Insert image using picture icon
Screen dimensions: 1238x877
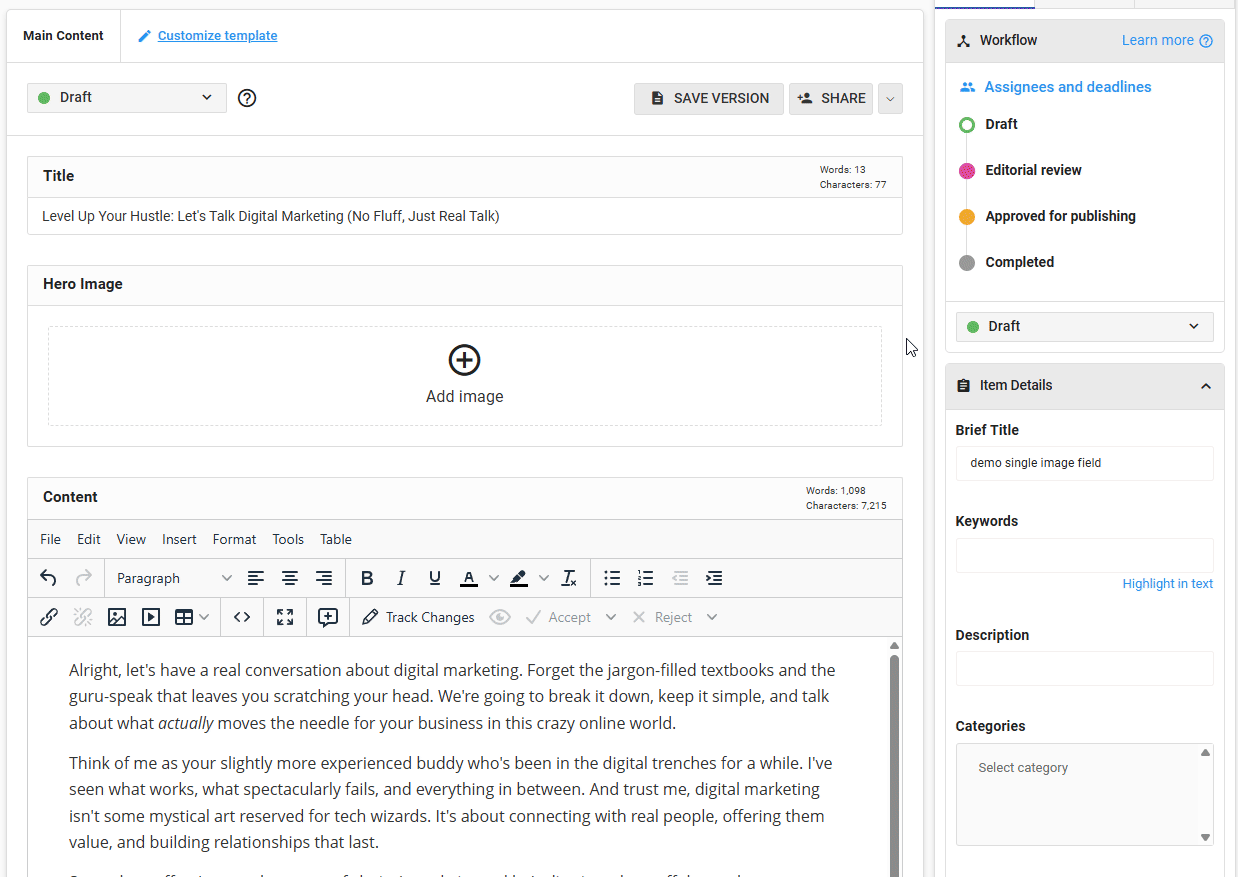click(x=117, y=617)
